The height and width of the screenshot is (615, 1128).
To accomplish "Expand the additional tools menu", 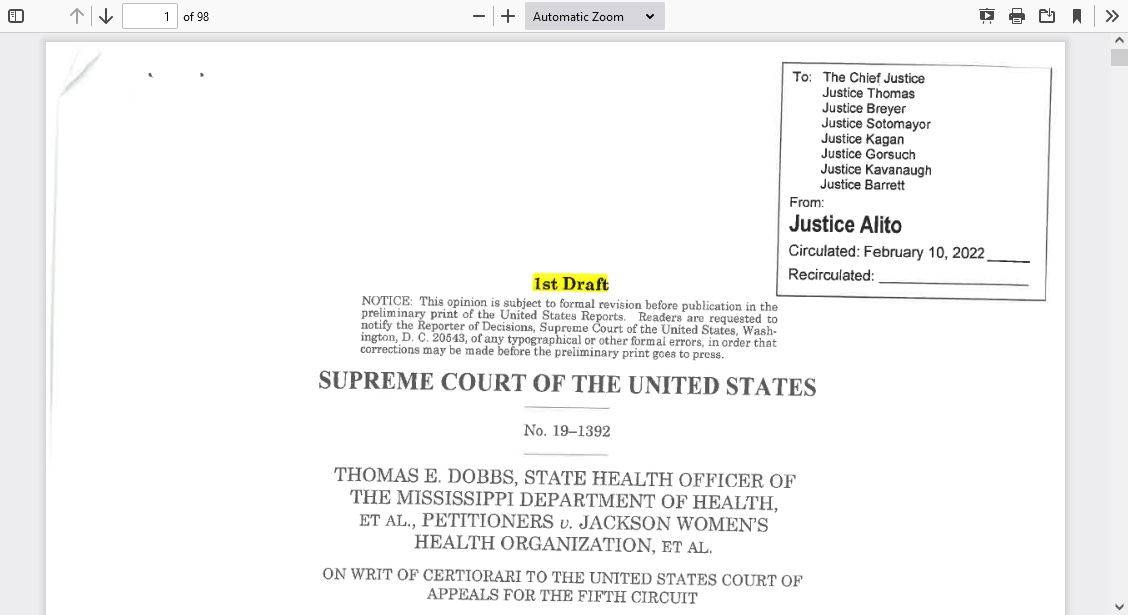I will click(x=1111, y=16).
